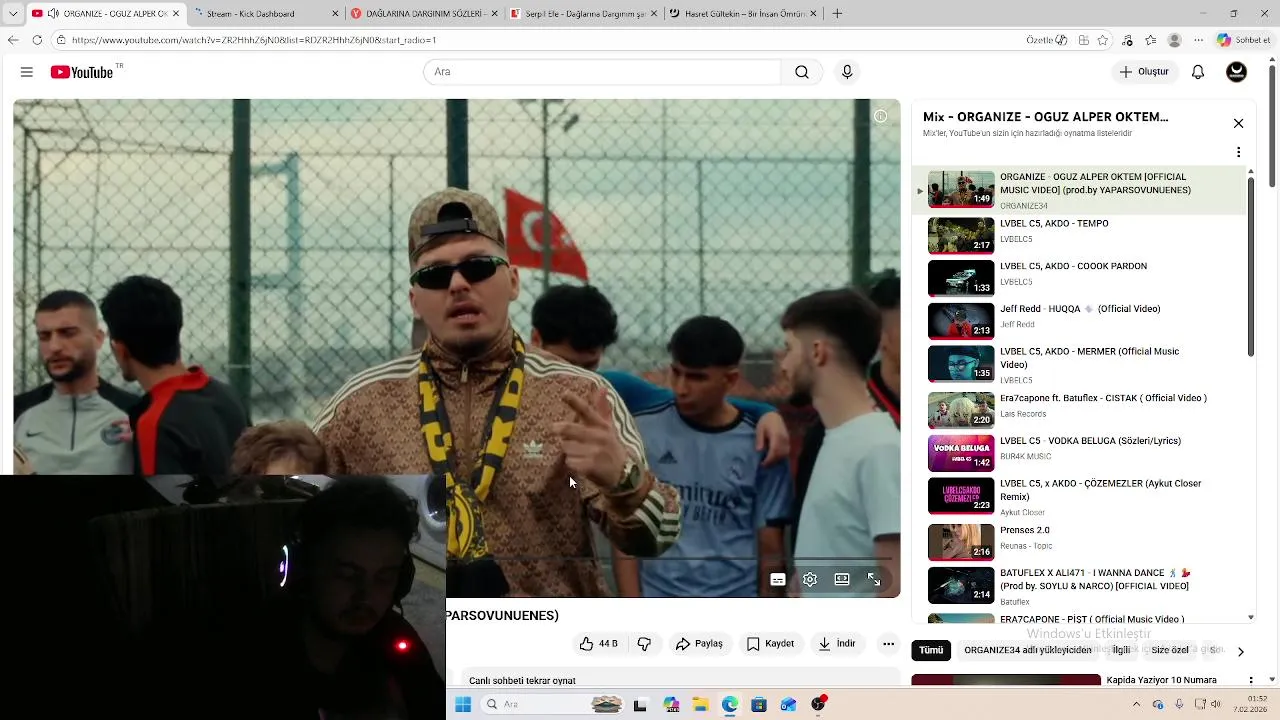The image size is (1280, 720).
Task: Play BATUFLEX X ALI471 - I WANNA DANCE
Action: [1081, 585]
